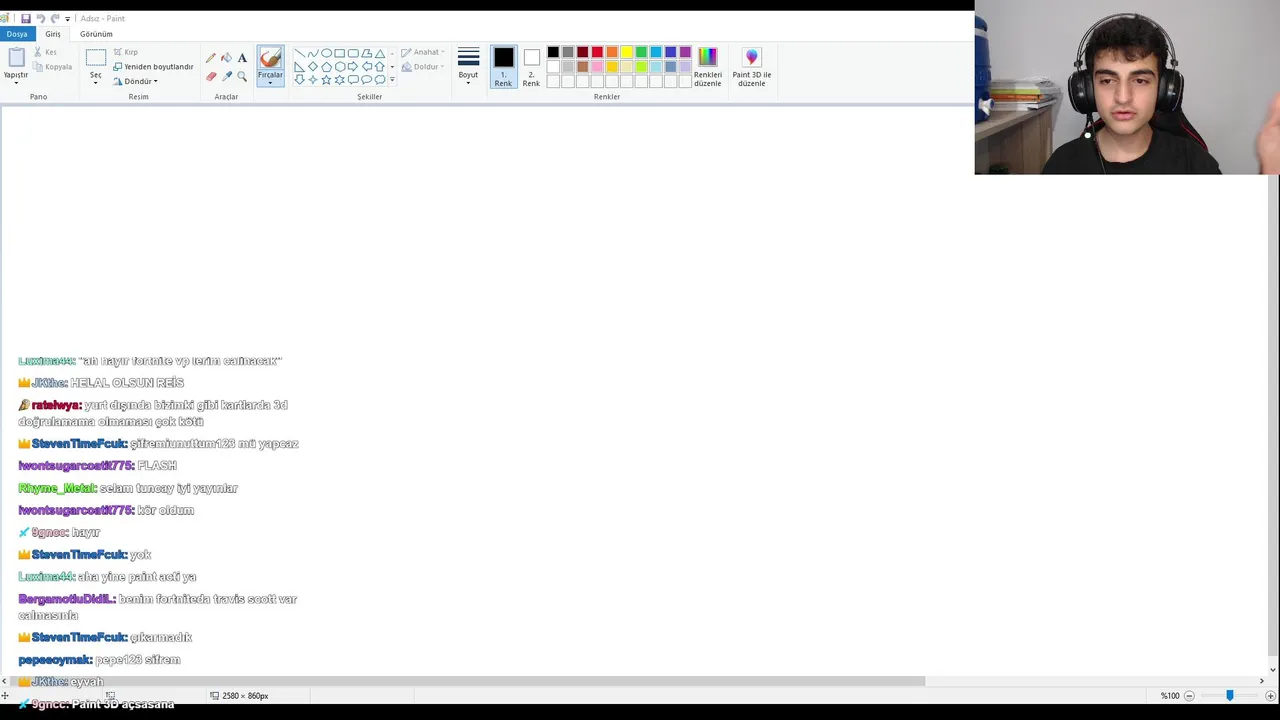Pick the rounded rectangular callout shape
1280x720 pixels.
[x=353, y=80]
